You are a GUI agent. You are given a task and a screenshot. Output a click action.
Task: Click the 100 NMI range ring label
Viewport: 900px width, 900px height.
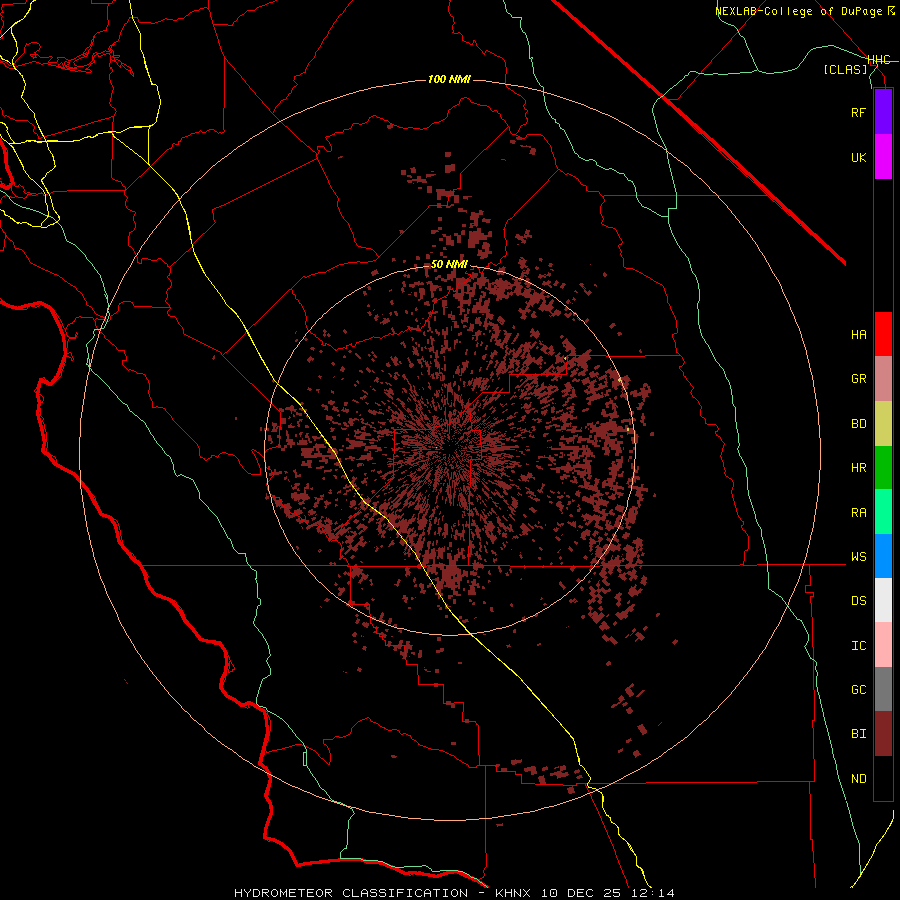[449, 79]
